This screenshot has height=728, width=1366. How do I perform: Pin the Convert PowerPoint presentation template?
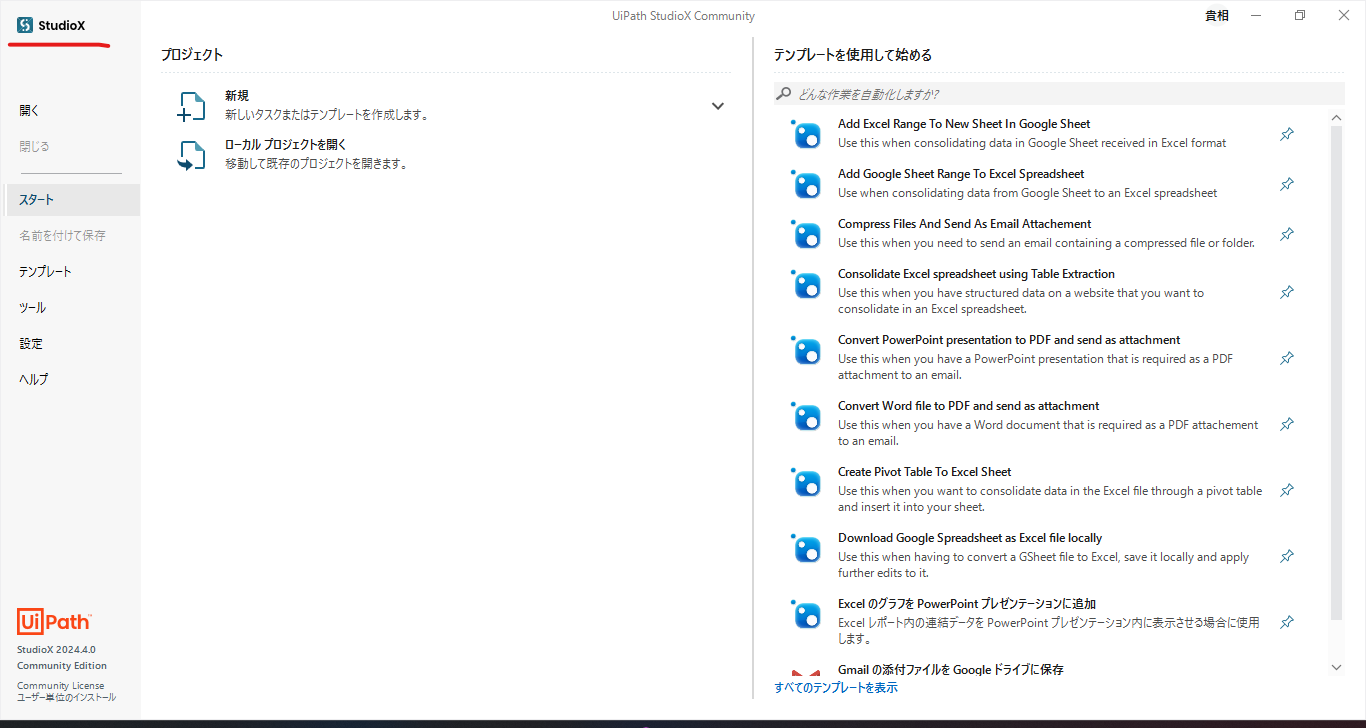tap(1287, 358)
